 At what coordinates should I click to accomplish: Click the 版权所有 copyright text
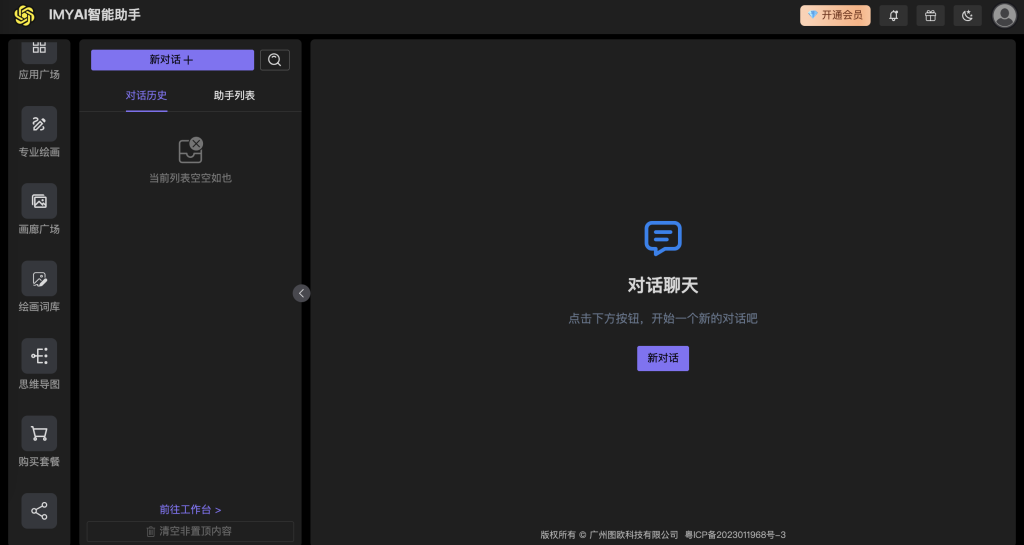(609, 535)
